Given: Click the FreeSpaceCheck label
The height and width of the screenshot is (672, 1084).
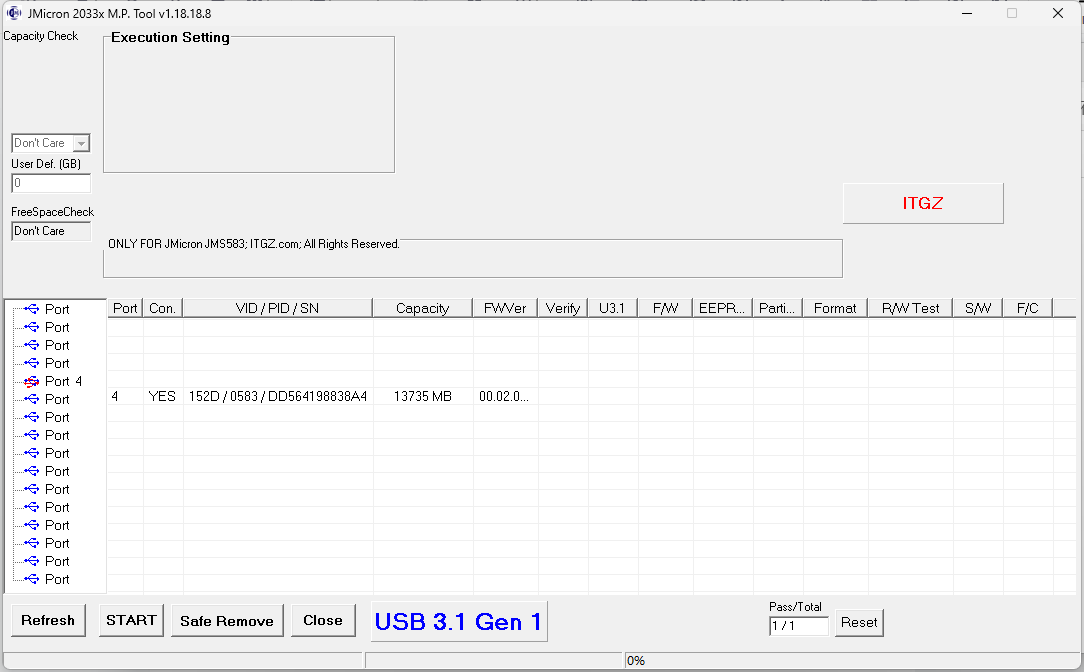Looking at the screenshot, I should coord(53,212).
